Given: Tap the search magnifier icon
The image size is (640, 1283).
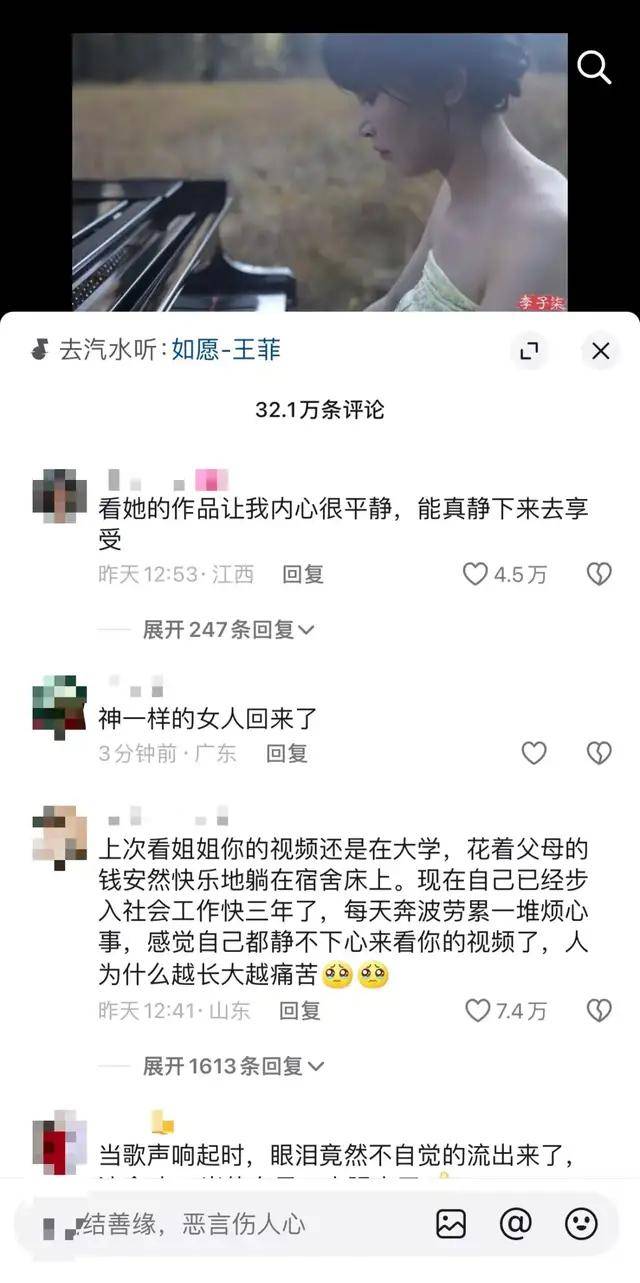Looking at the screenshot, I should click(x=595, y=68).
